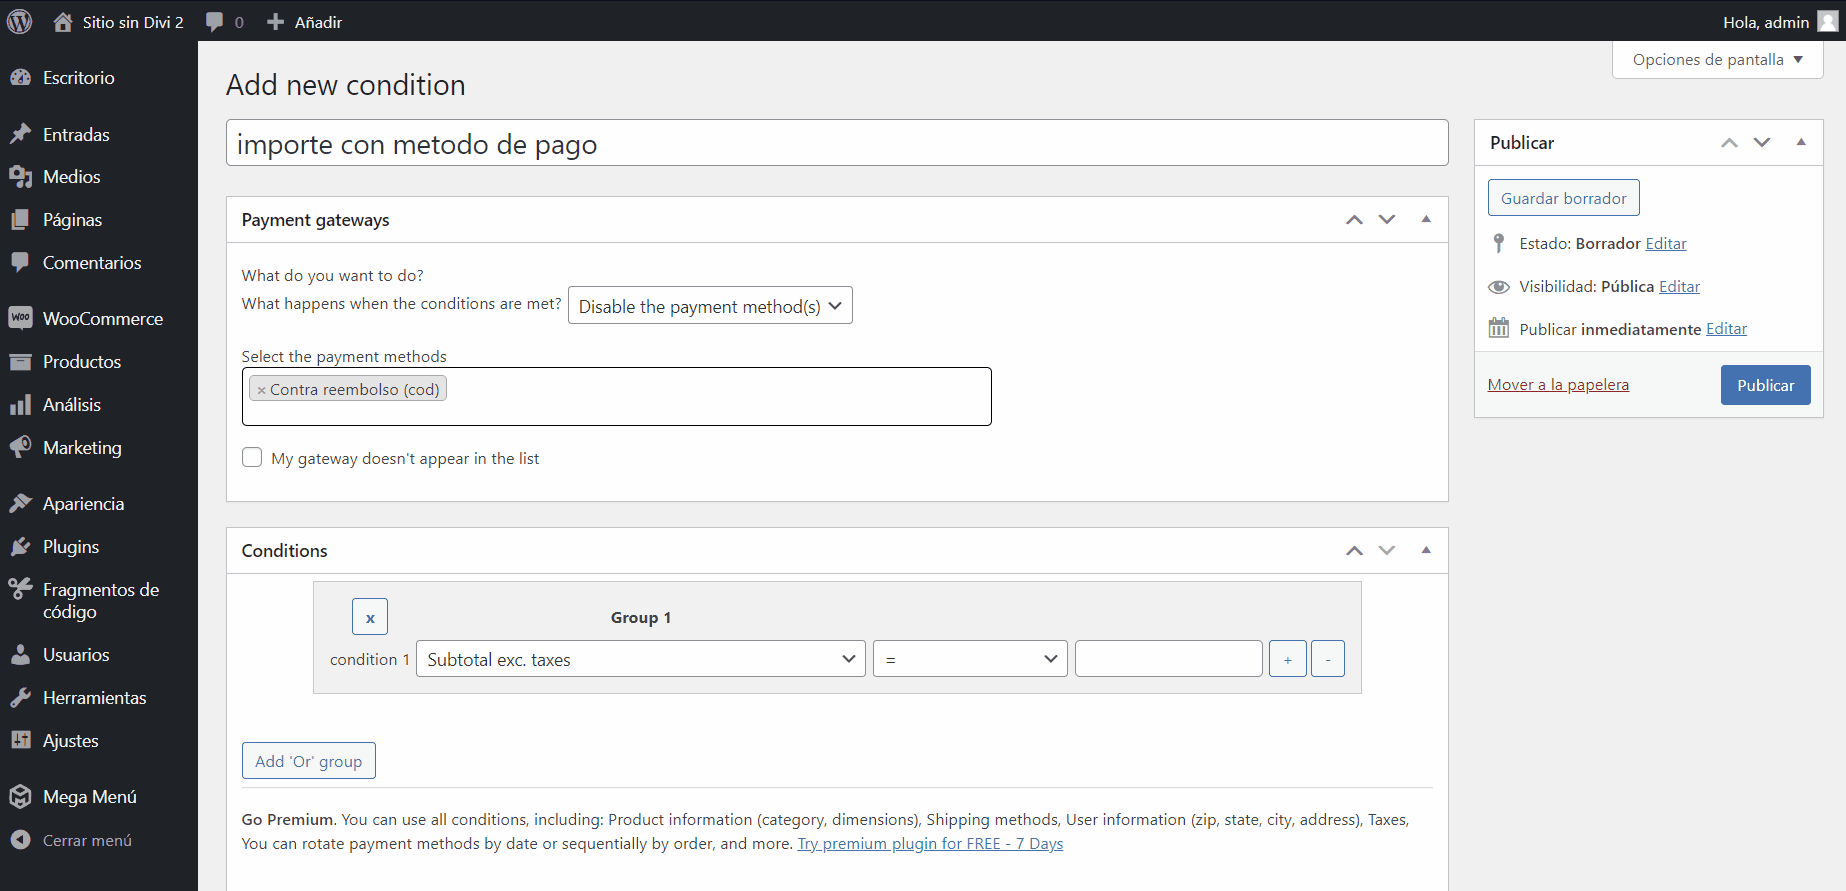Screen dimensions: 1846x891
Task: Delete Group 1 with the x button
Action: pos(369,617)
